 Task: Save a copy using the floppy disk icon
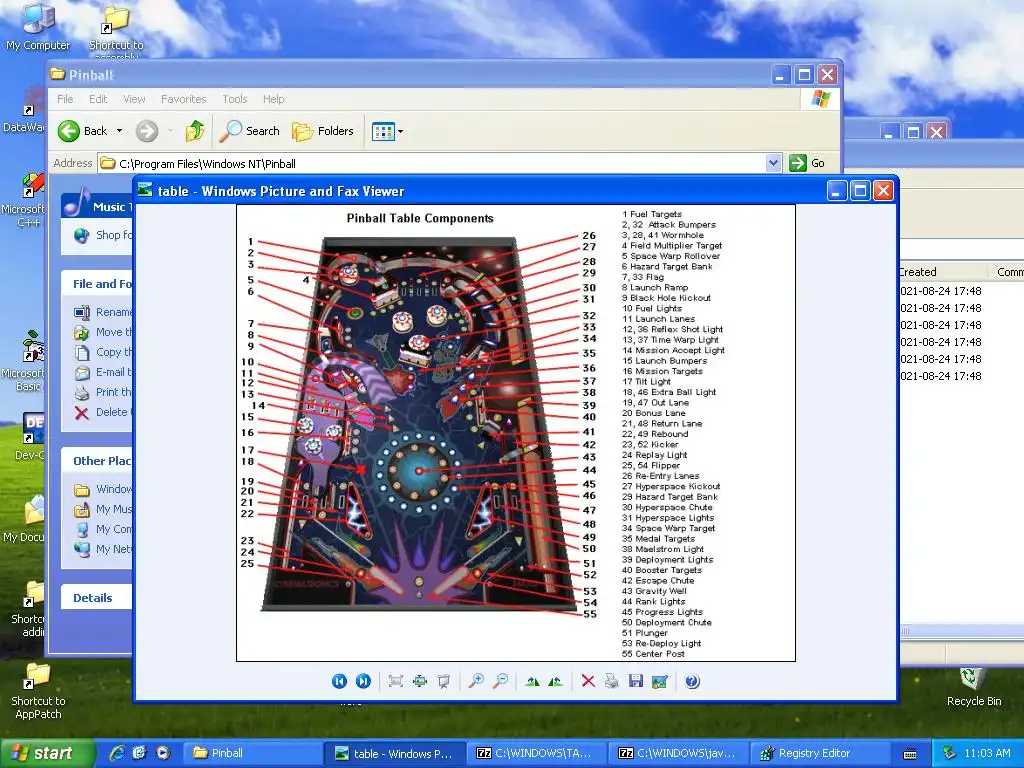[x=635, y=681]
